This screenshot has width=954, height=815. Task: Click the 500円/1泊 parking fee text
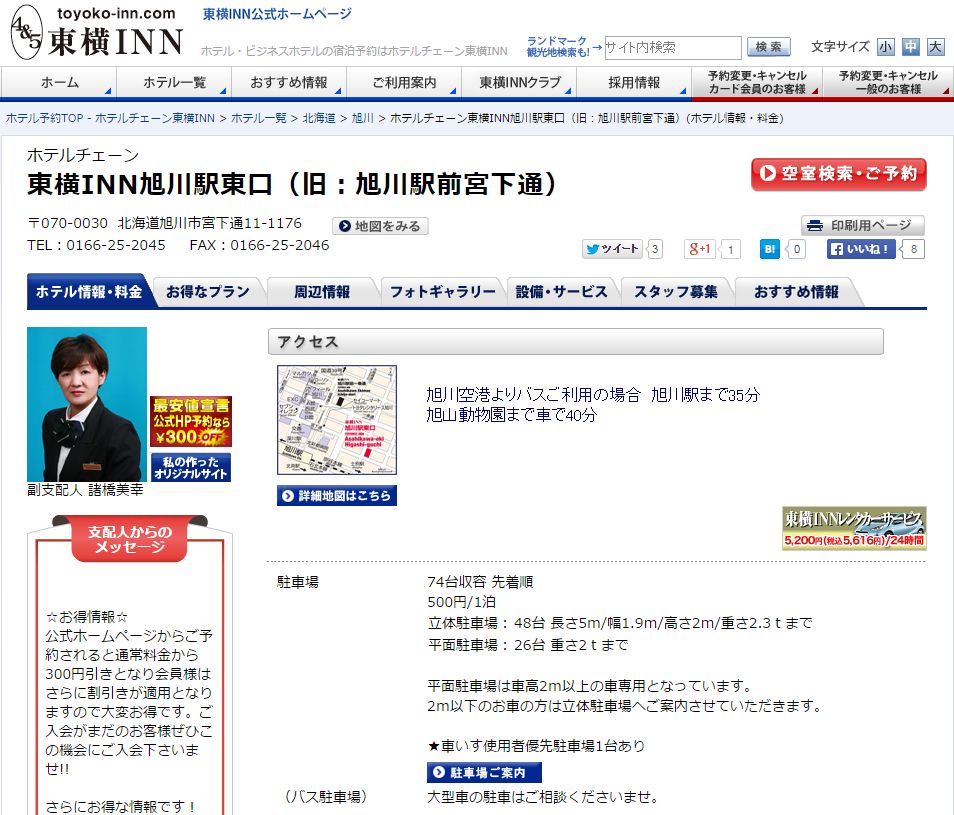461,602
